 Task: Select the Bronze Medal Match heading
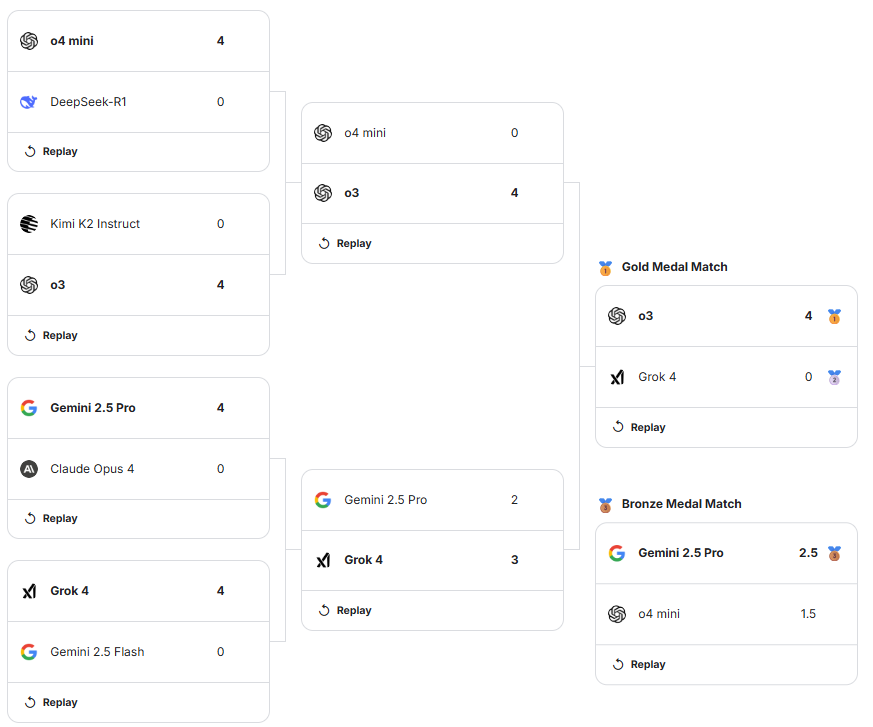(x=681, y=504)
